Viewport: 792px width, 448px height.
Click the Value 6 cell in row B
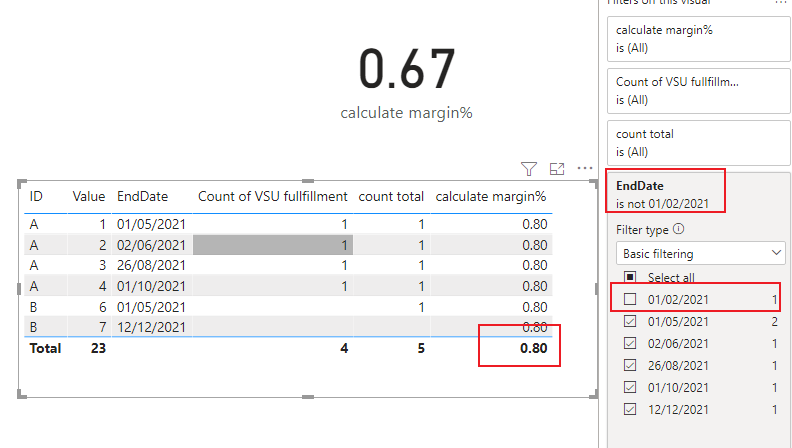(103, 307)
